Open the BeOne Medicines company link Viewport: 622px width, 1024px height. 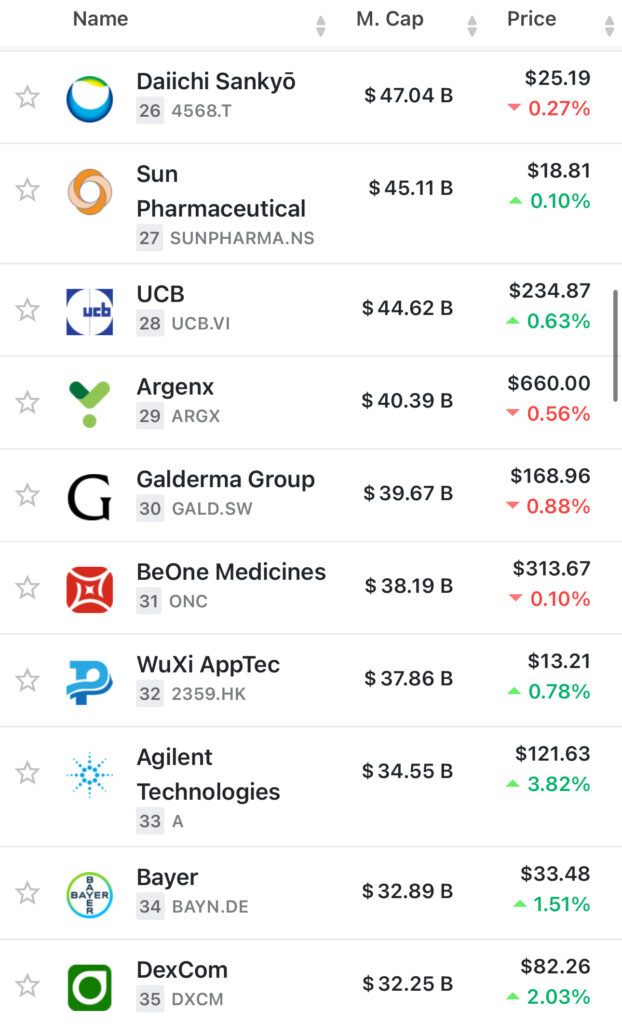tap(231, 572)
